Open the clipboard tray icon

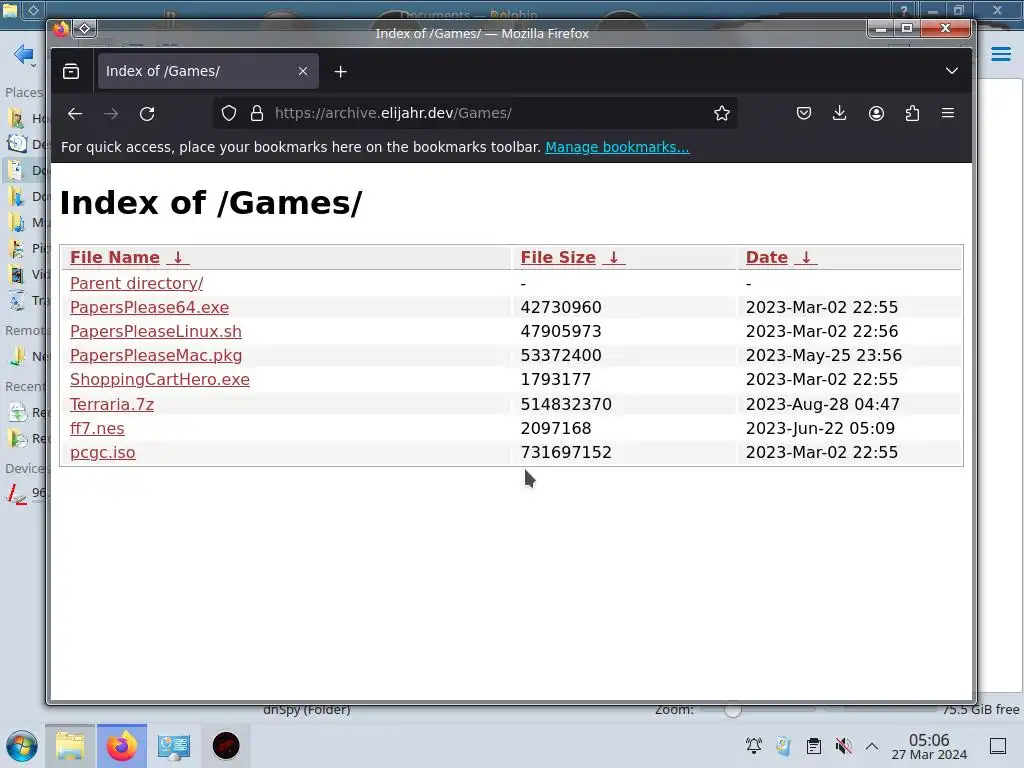pyautogui.click(x=814, y=746)
